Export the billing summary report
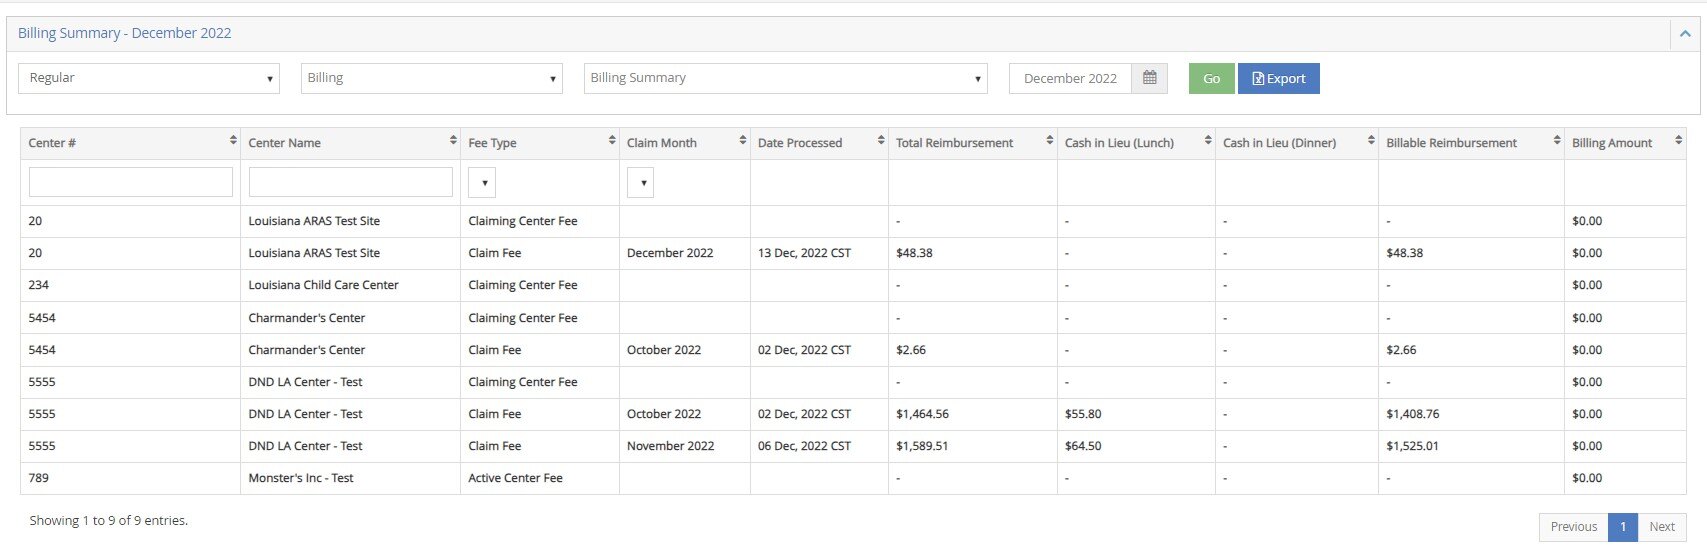The image size is (1707, 559). (x=1278, y=78)
